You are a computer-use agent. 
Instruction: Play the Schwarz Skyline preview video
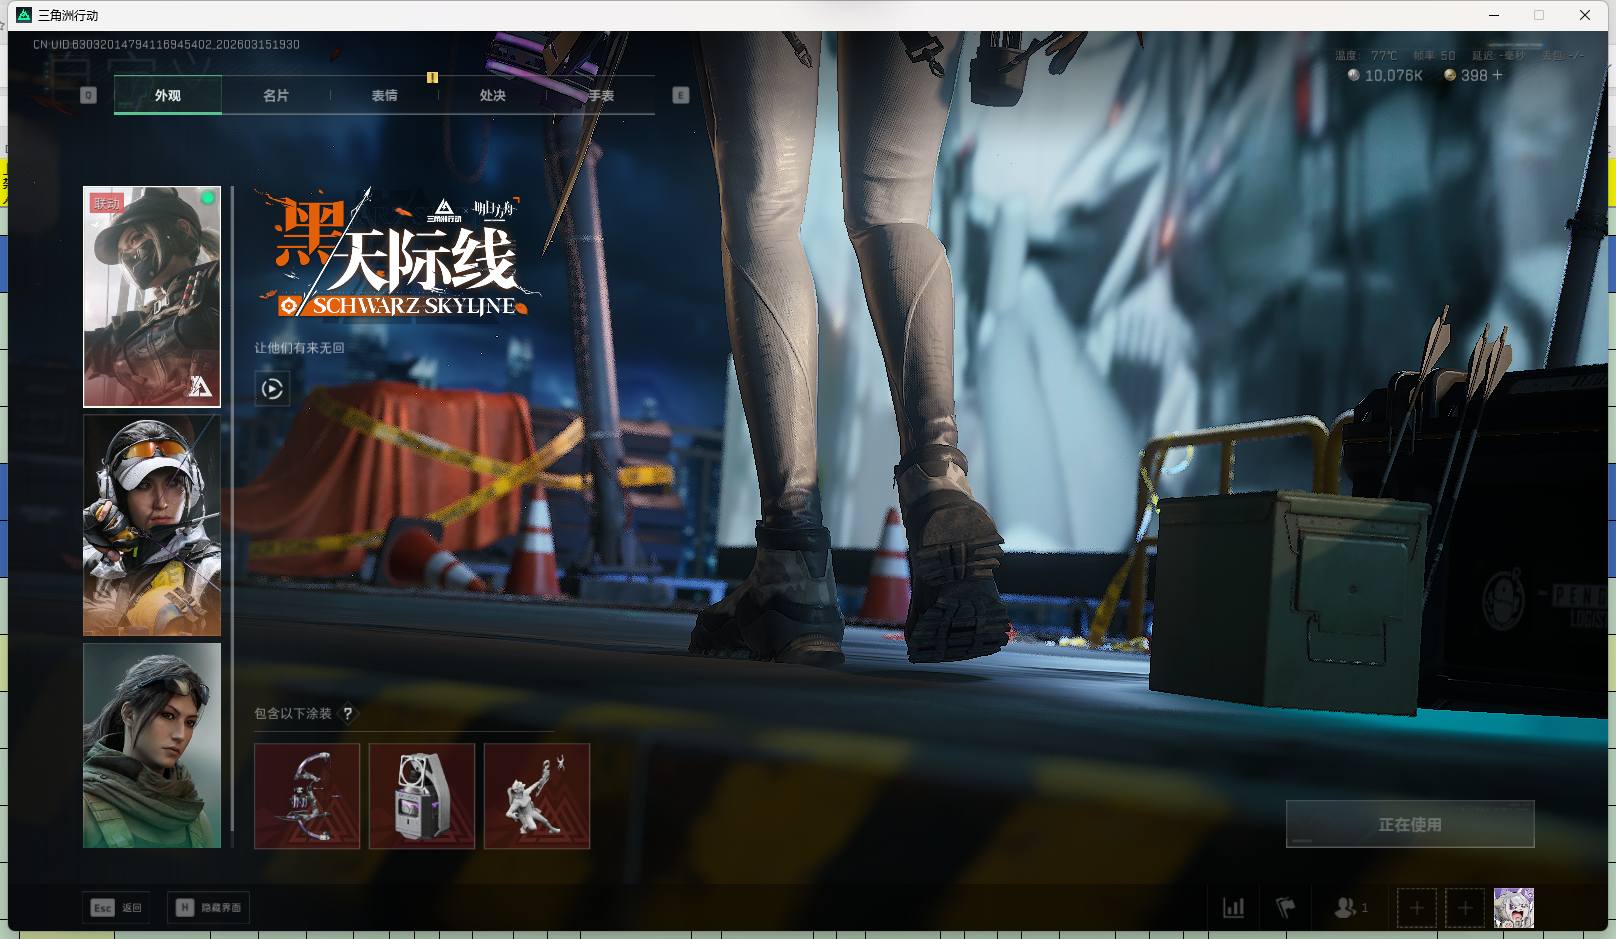272,389
